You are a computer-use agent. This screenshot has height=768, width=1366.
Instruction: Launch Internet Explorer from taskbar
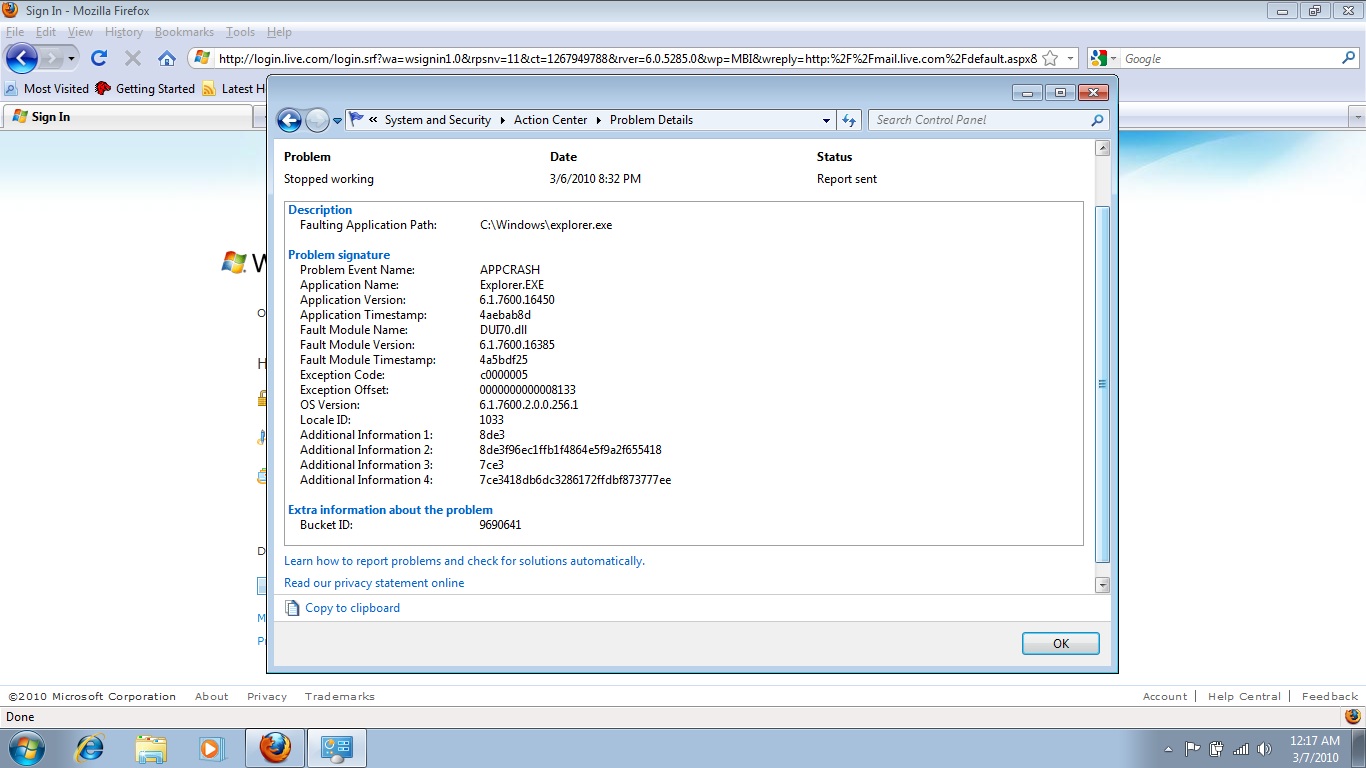click(90, 748)
